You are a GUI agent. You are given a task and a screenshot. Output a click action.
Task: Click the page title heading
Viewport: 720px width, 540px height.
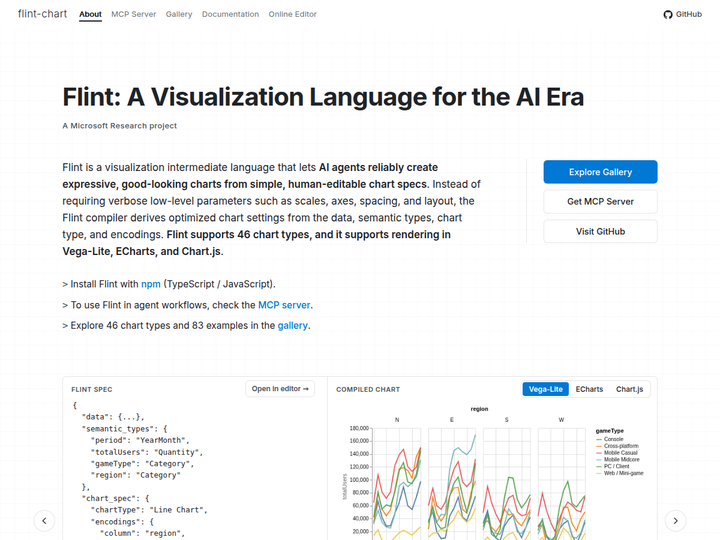coord(323,97)
